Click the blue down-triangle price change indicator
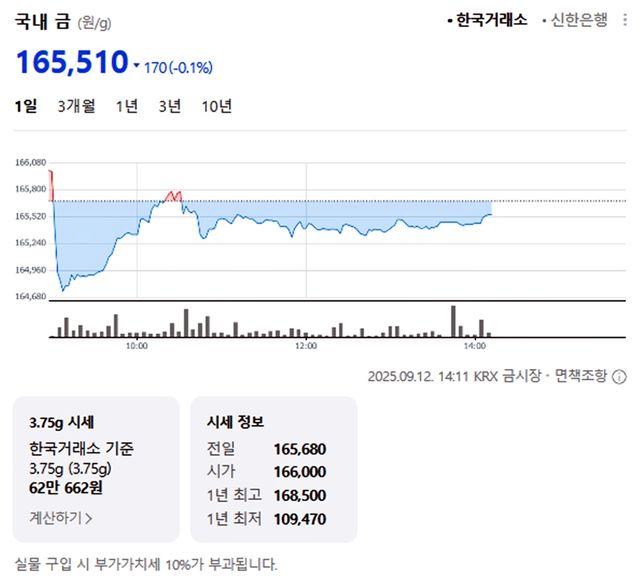 (137, 67)
